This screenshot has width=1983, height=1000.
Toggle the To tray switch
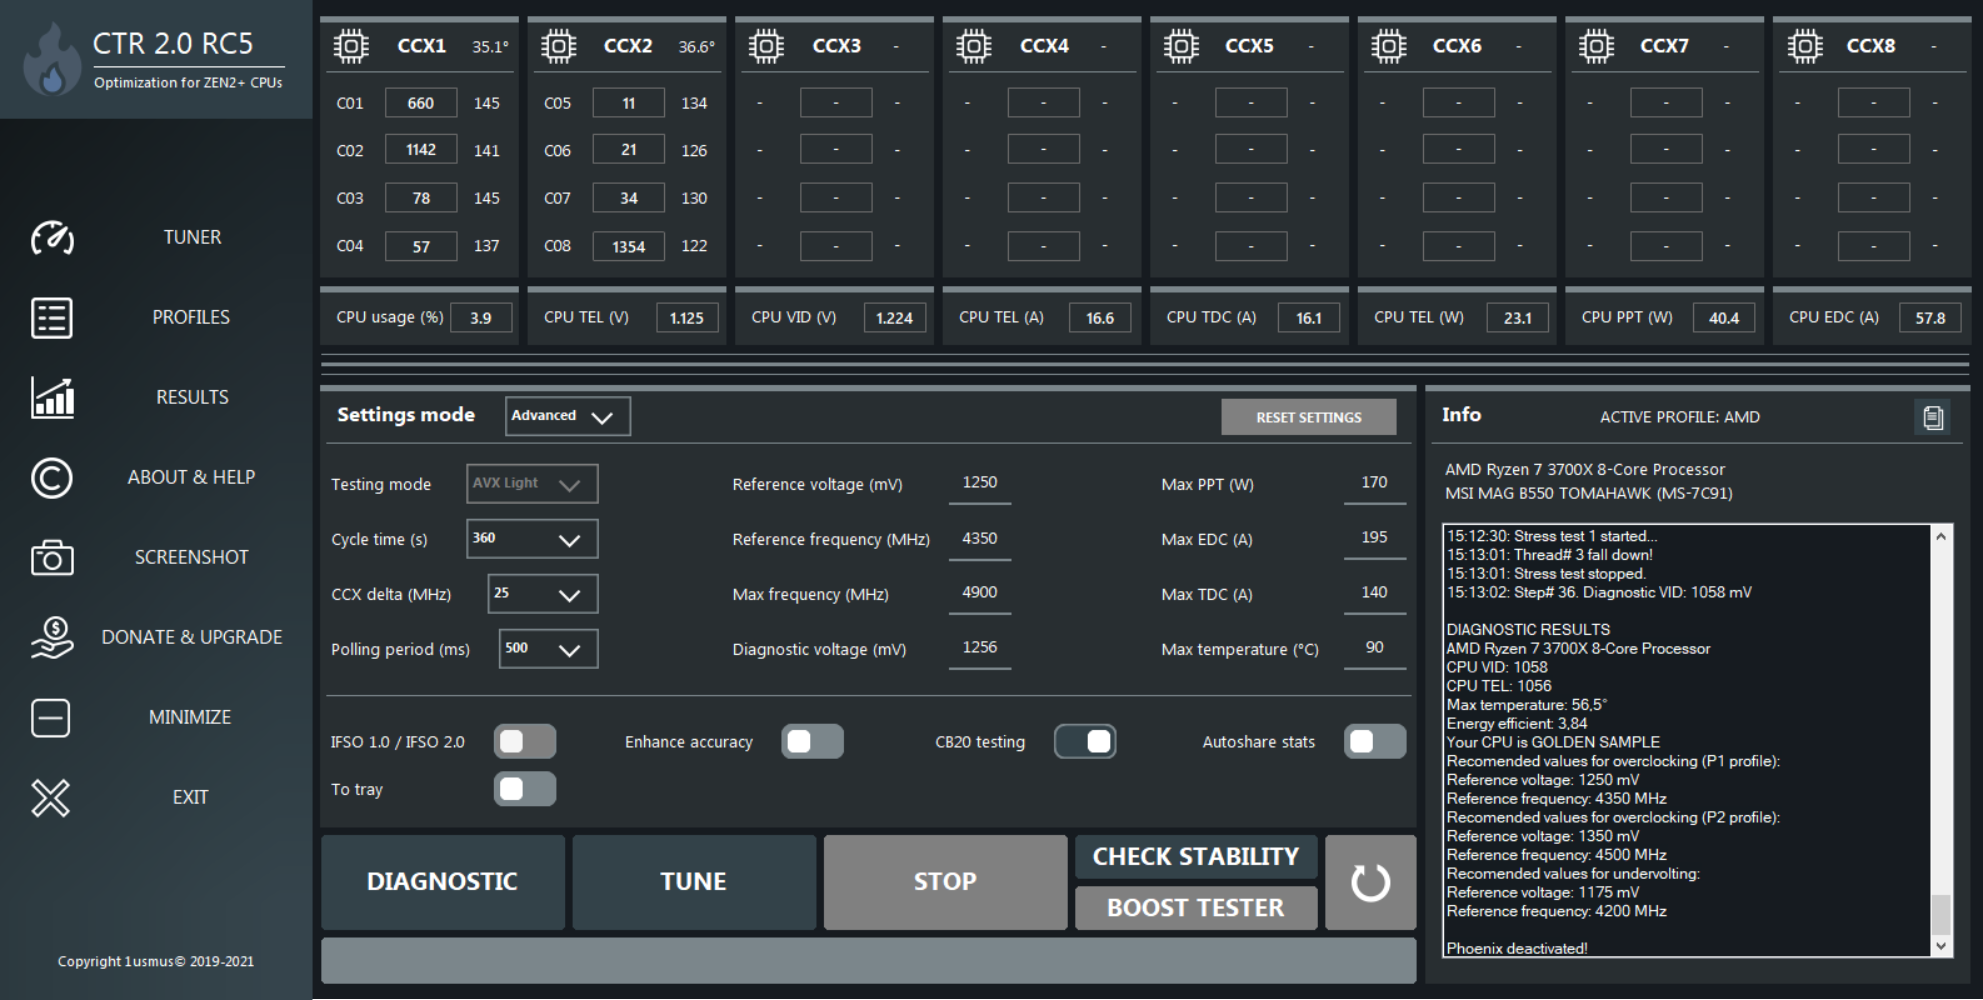[525, 789]
